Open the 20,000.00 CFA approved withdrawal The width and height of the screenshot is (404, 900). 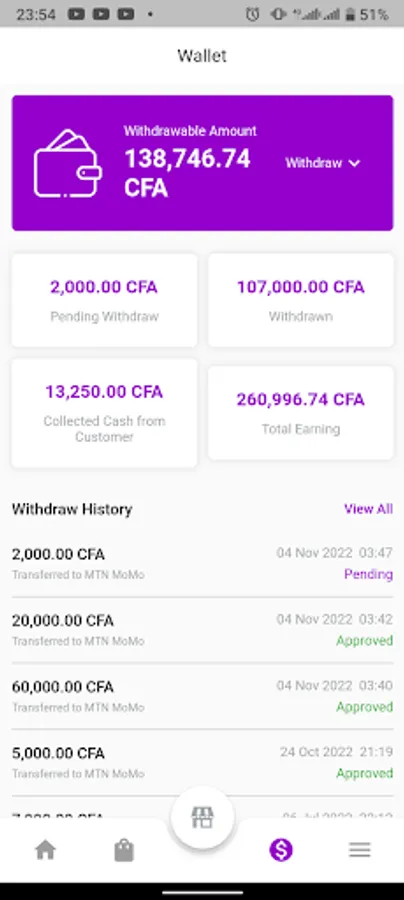[x=202, y=630]
